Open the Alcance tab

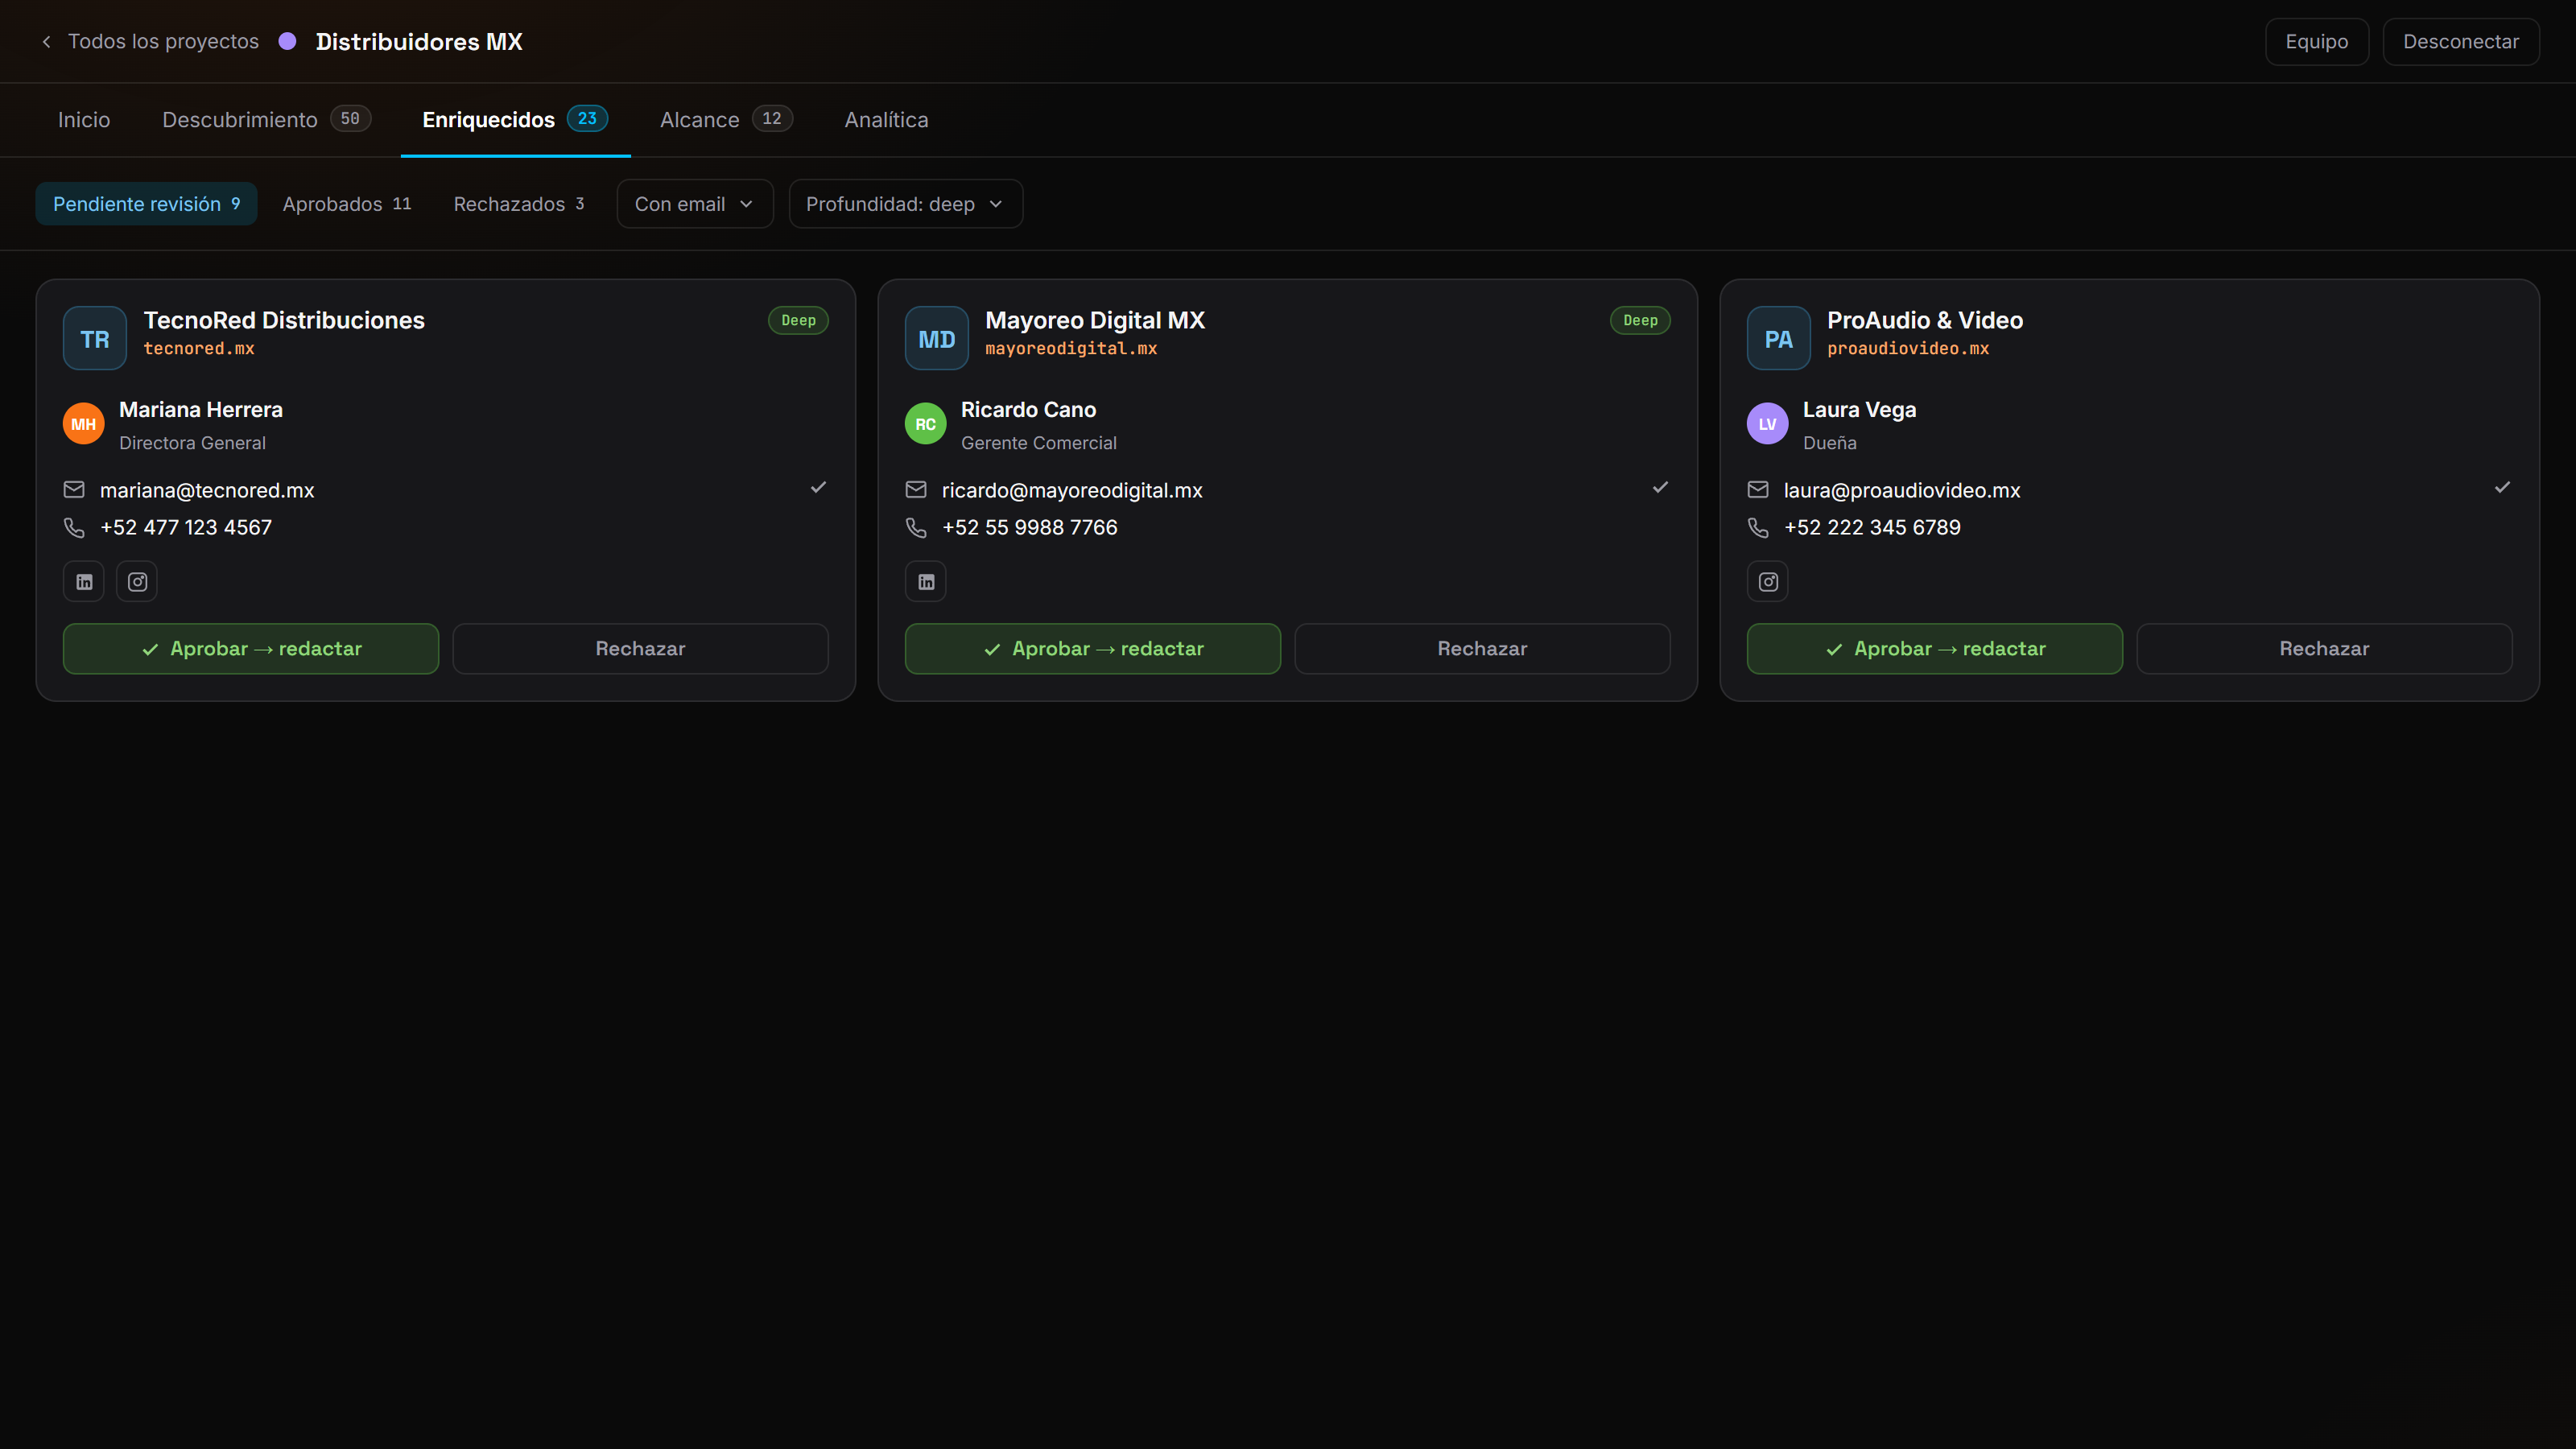[x=726, y=120]
